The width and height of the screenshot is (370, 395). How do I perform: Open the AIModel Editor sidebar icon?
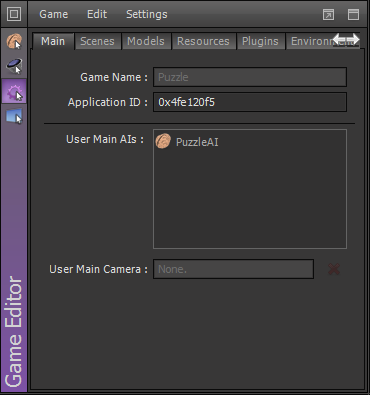(14, 42)
